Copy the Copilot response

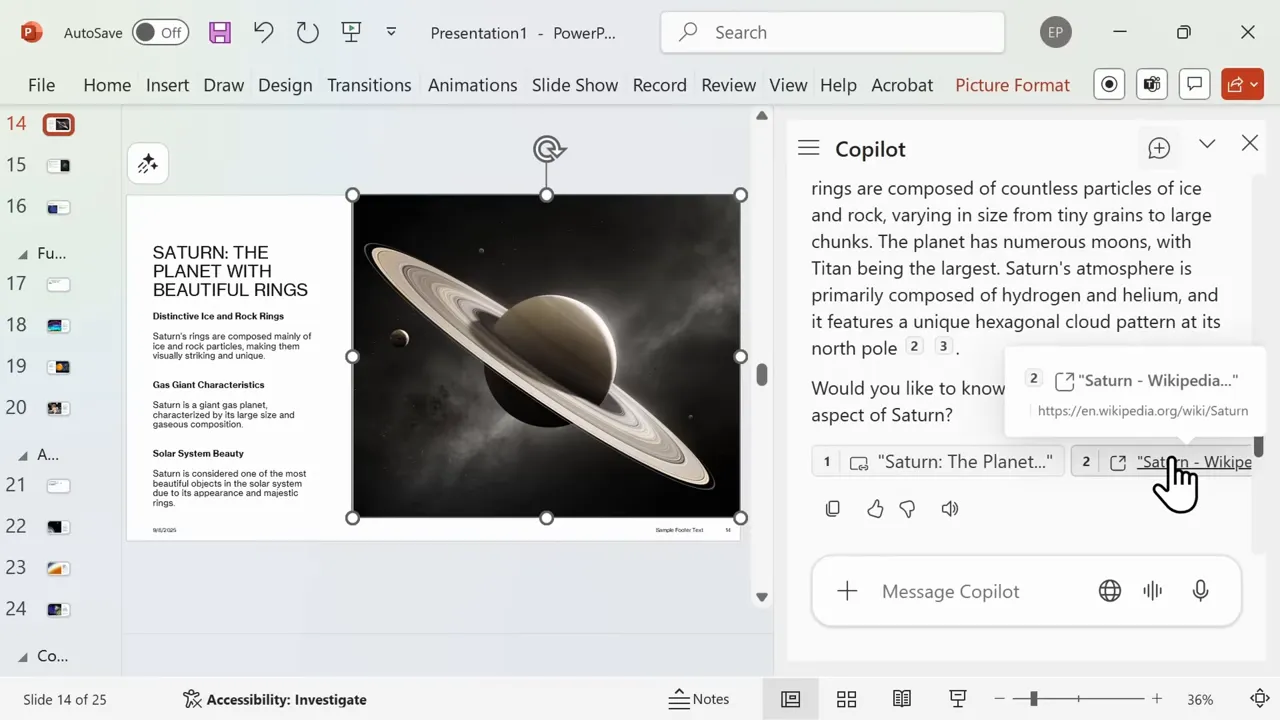833,509
